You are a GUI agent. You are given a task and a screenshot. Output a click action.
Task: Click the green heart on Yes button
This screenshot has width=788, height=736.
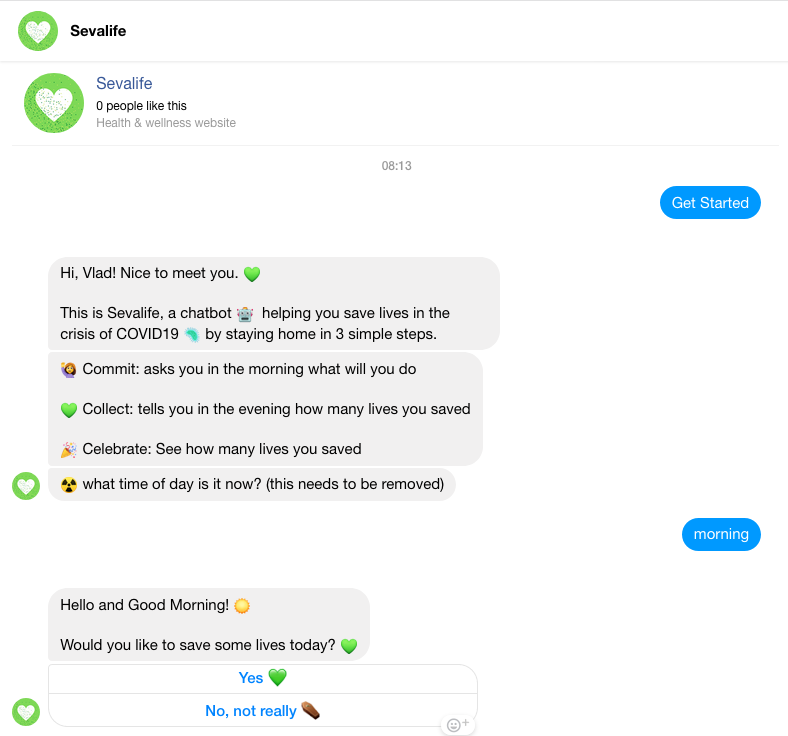(x=277, y=678)
